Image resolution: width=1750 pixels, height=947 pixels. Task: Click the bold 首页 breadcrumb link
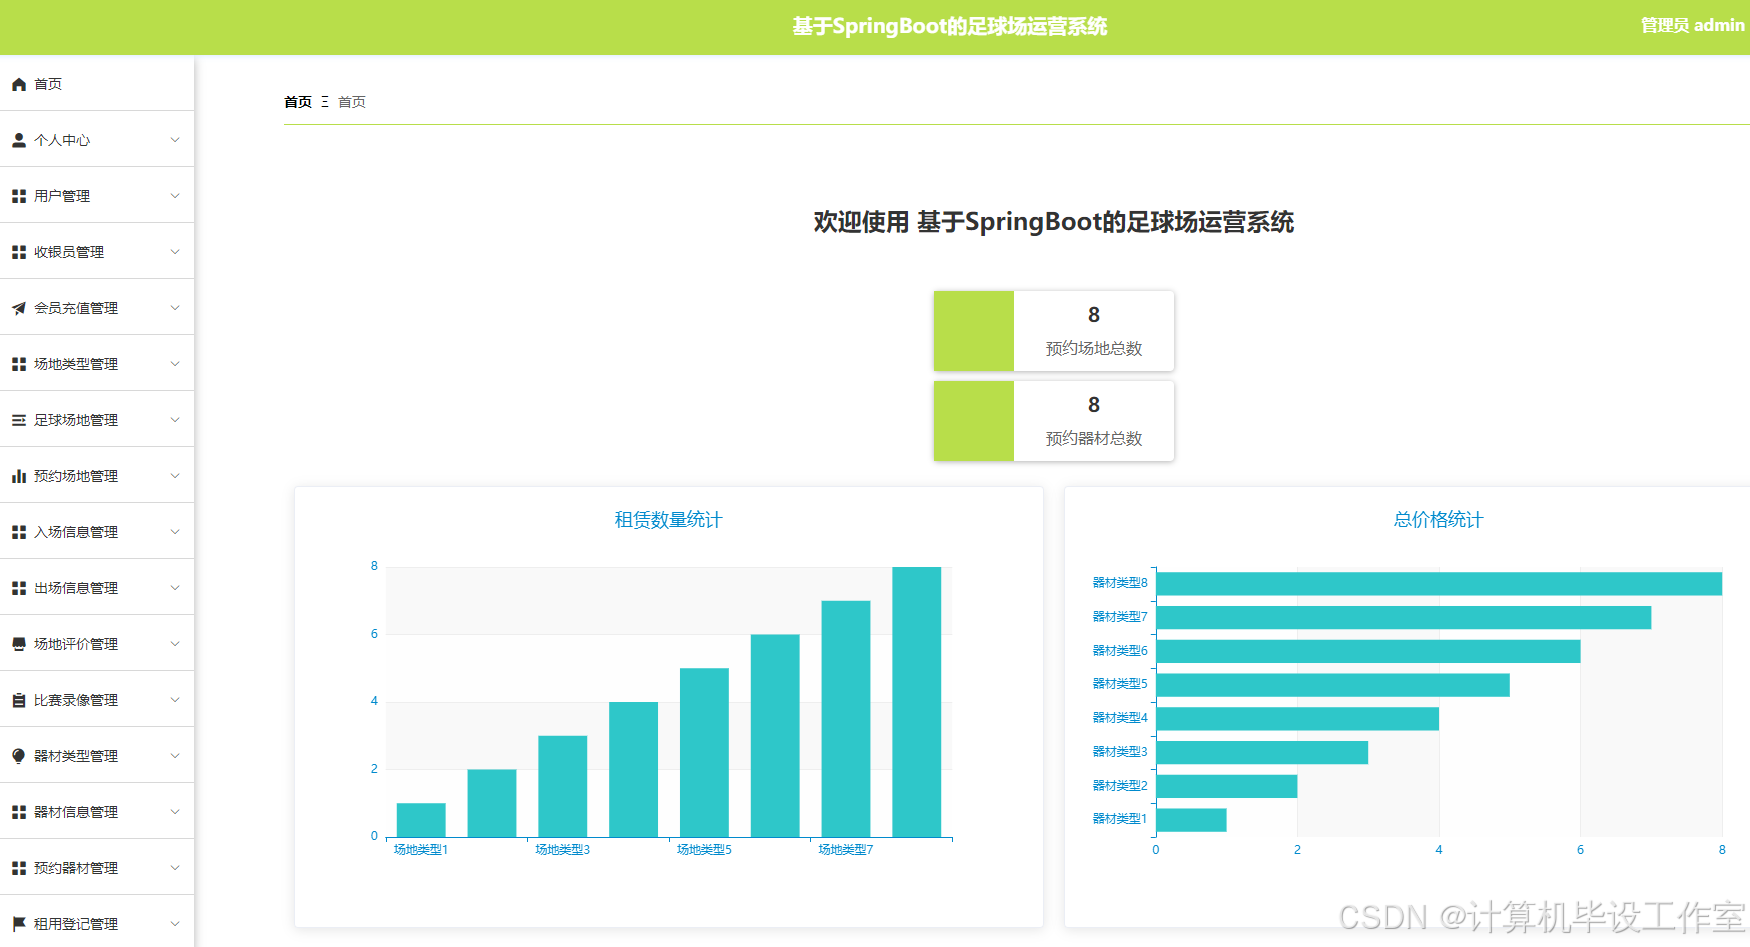[298, 102]
